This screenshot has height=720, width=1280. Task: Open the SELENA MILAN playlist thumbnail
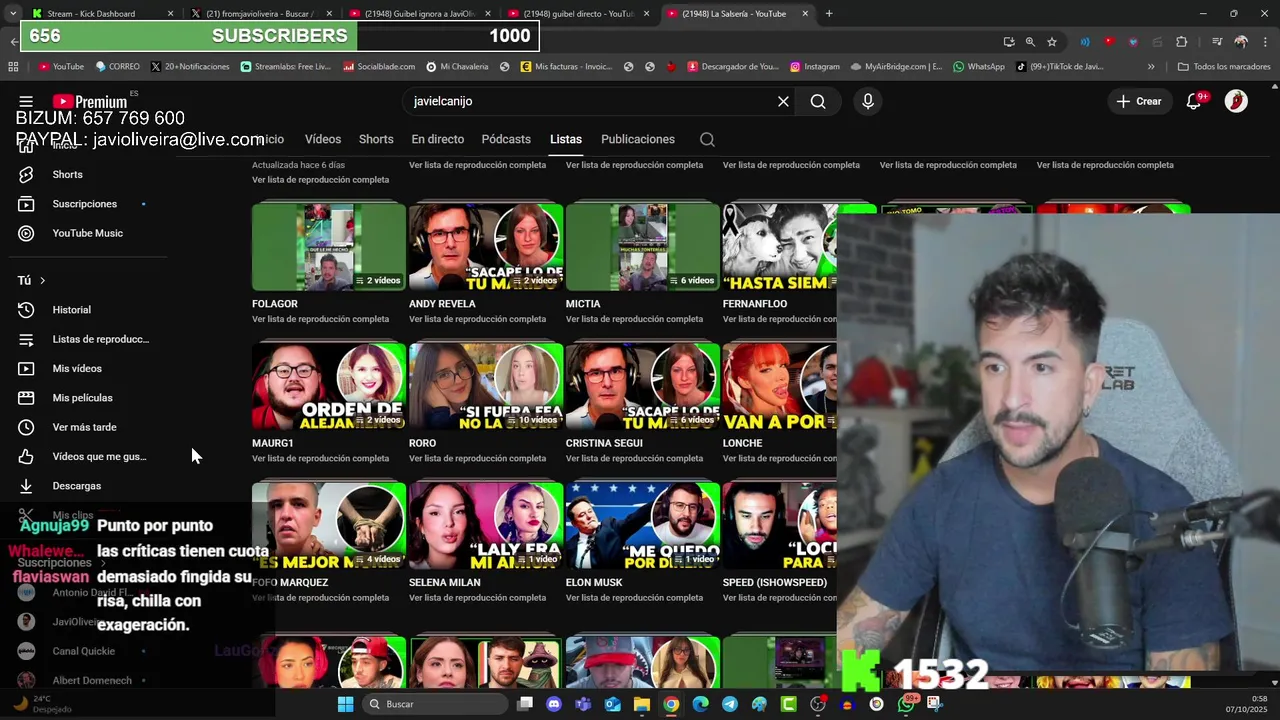(486, 526)
